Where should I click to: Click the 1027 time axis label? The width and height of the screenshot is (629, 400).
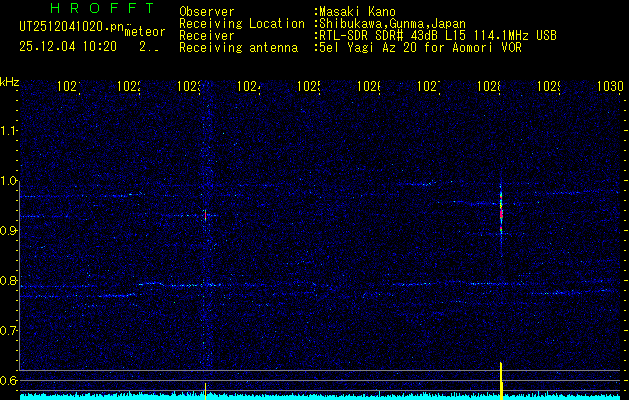point(429,87)
